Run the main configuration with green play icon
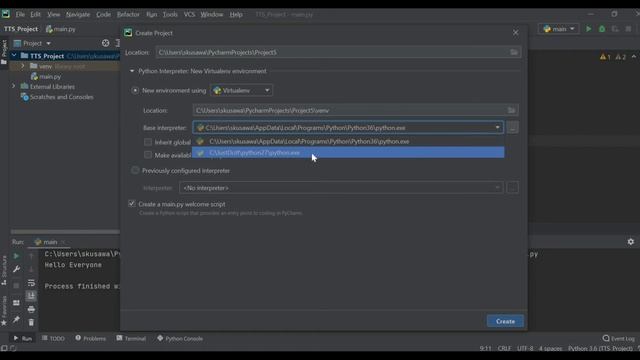The width and height of the screenshot is (640, 360). coord(588,29)
